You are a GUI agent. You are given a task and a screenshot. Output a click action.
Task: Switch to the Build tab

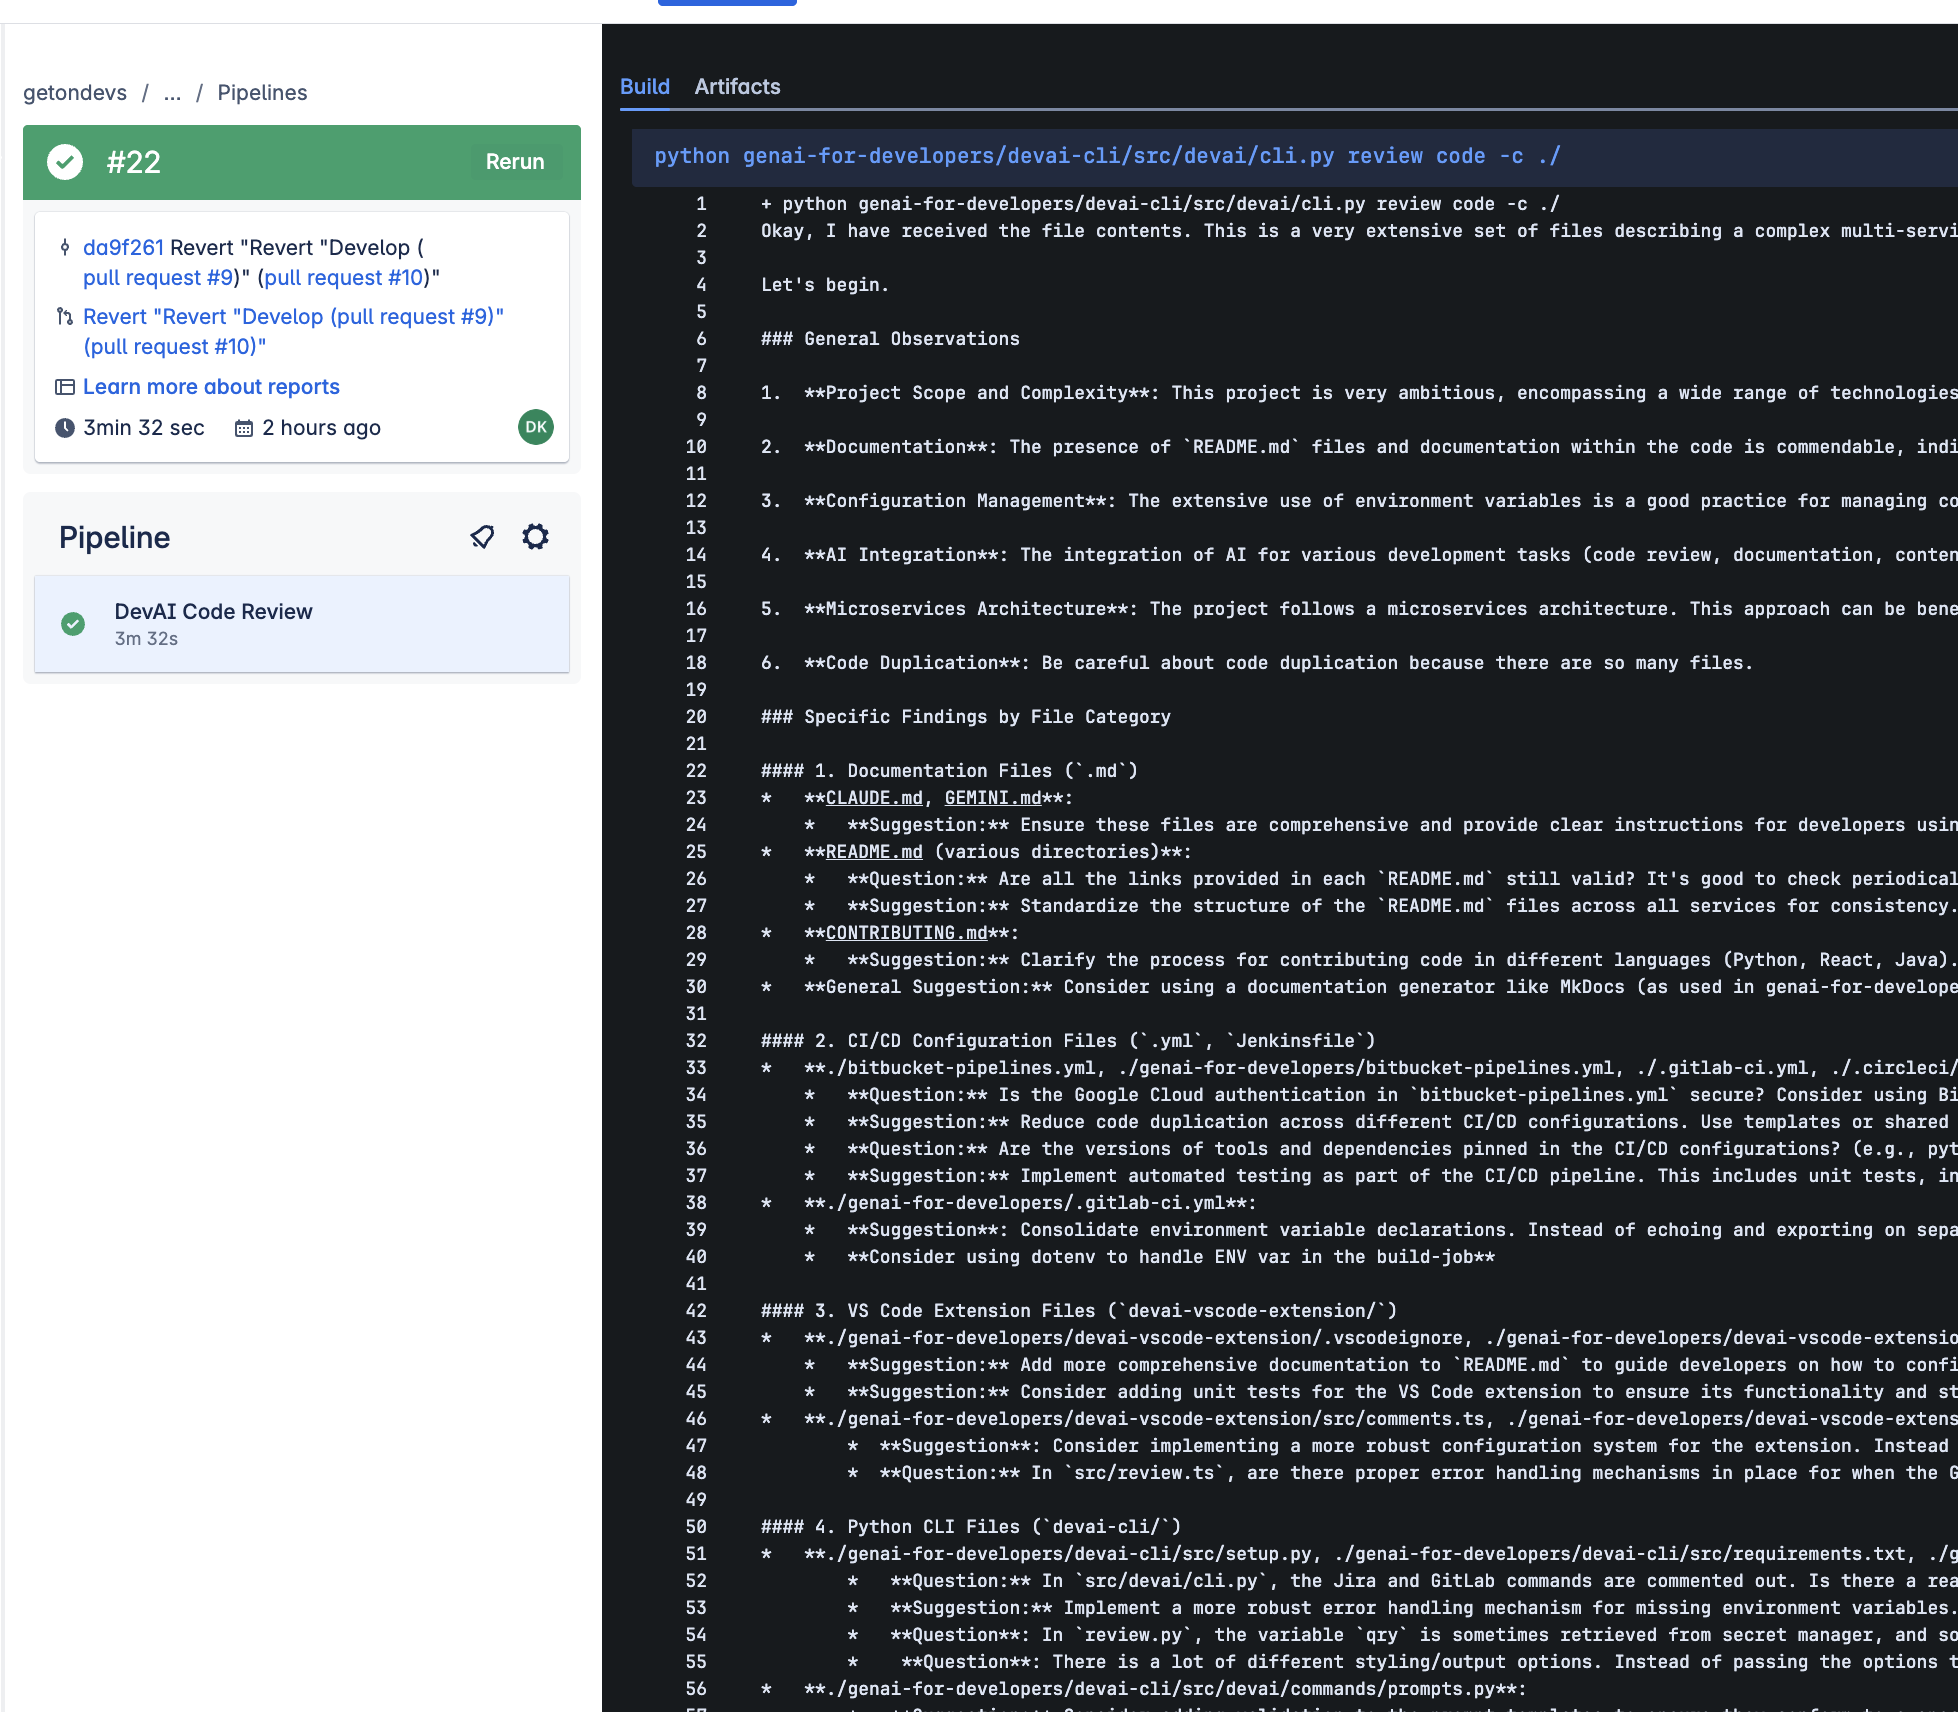point(645,87)
